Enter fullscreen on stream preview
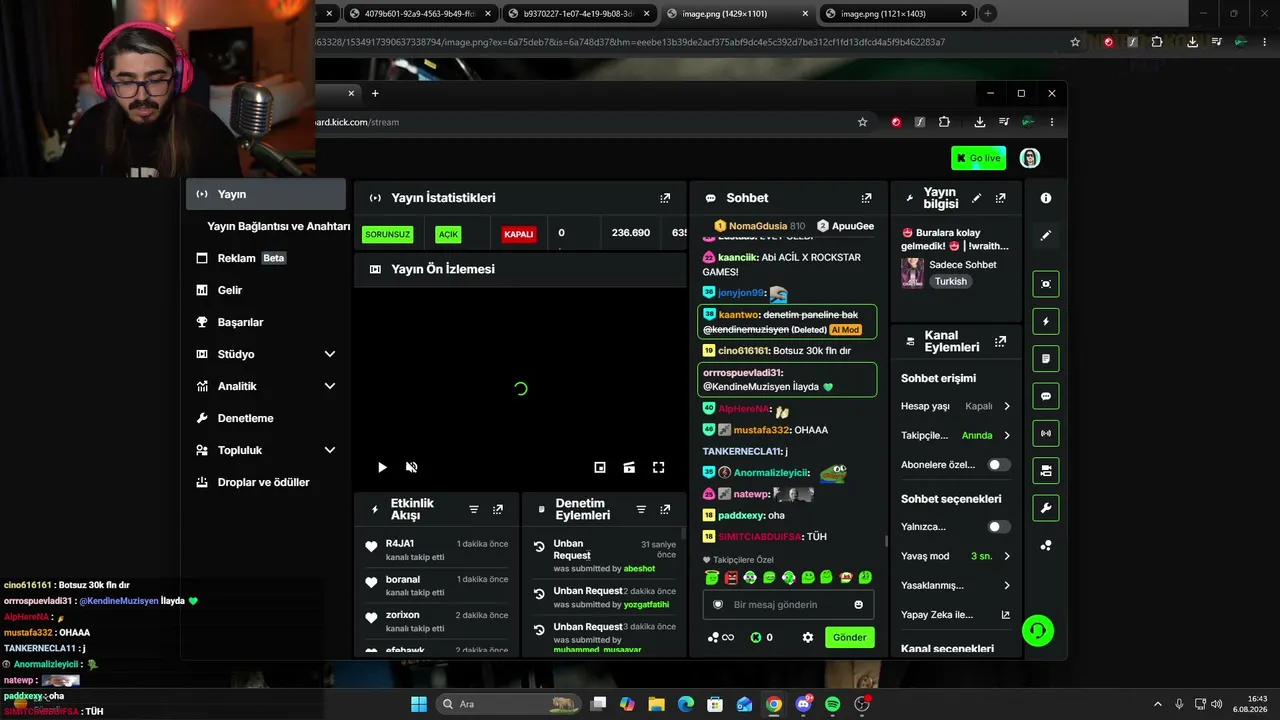Viewport: 1280px width, 720px height. tap(659, 467)
